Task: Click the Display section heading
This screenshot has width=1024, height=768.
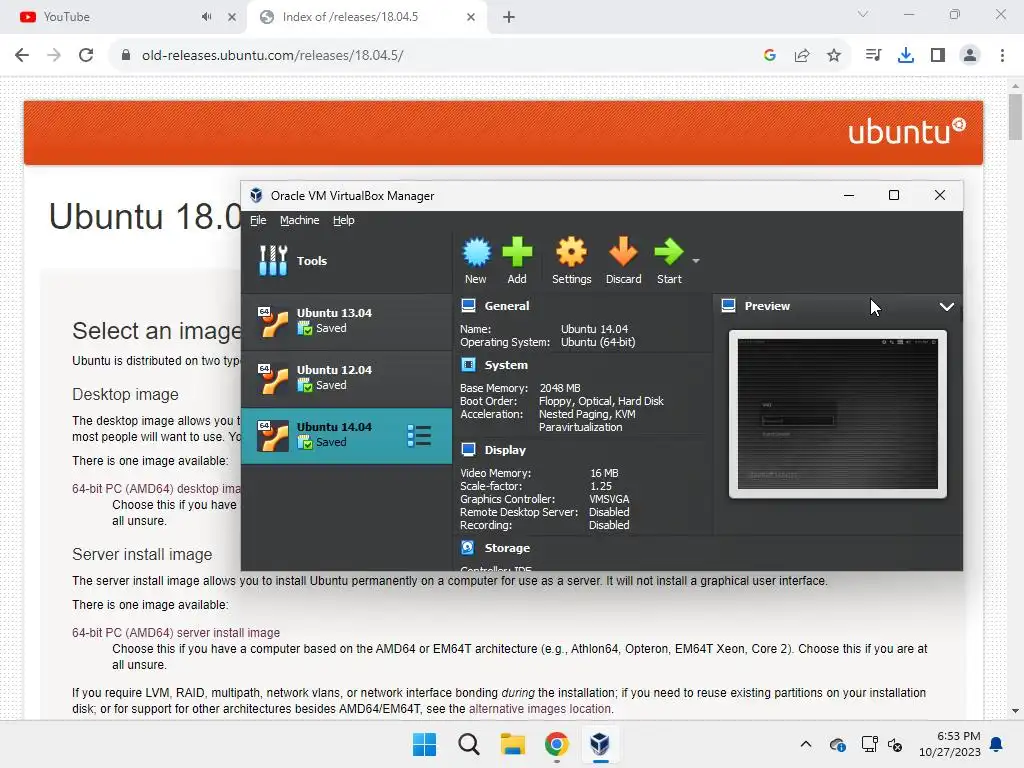Action: pyautogui.click(x=505, y=450)
